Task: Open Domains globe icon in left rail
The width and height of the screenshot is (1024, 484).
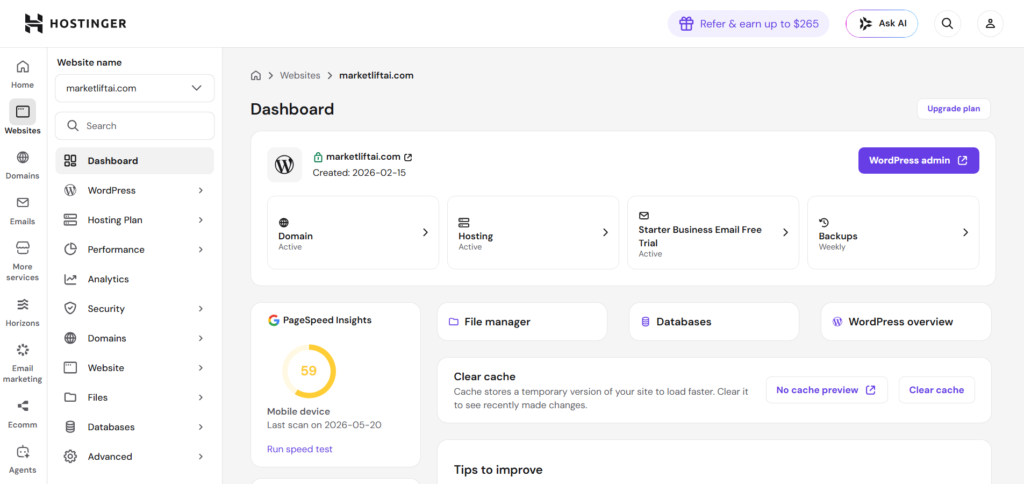Action: 22,157
